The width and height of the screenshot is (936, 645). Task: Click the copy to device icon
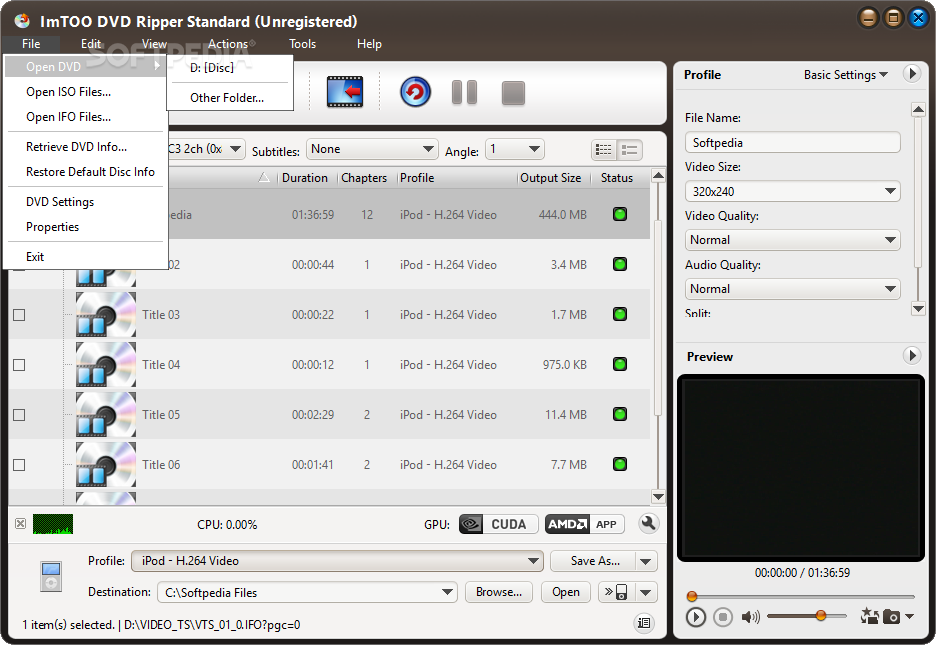click(x=616, y=592)
